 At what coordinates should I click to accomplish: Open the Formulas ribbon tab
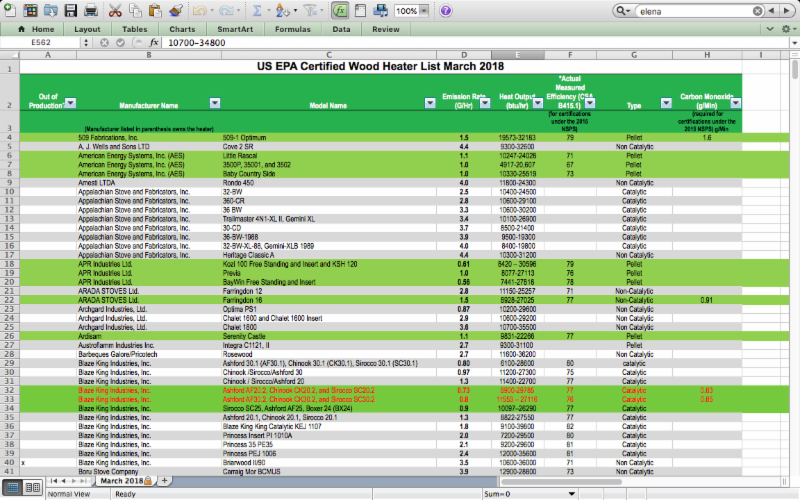tap(292, 29)
